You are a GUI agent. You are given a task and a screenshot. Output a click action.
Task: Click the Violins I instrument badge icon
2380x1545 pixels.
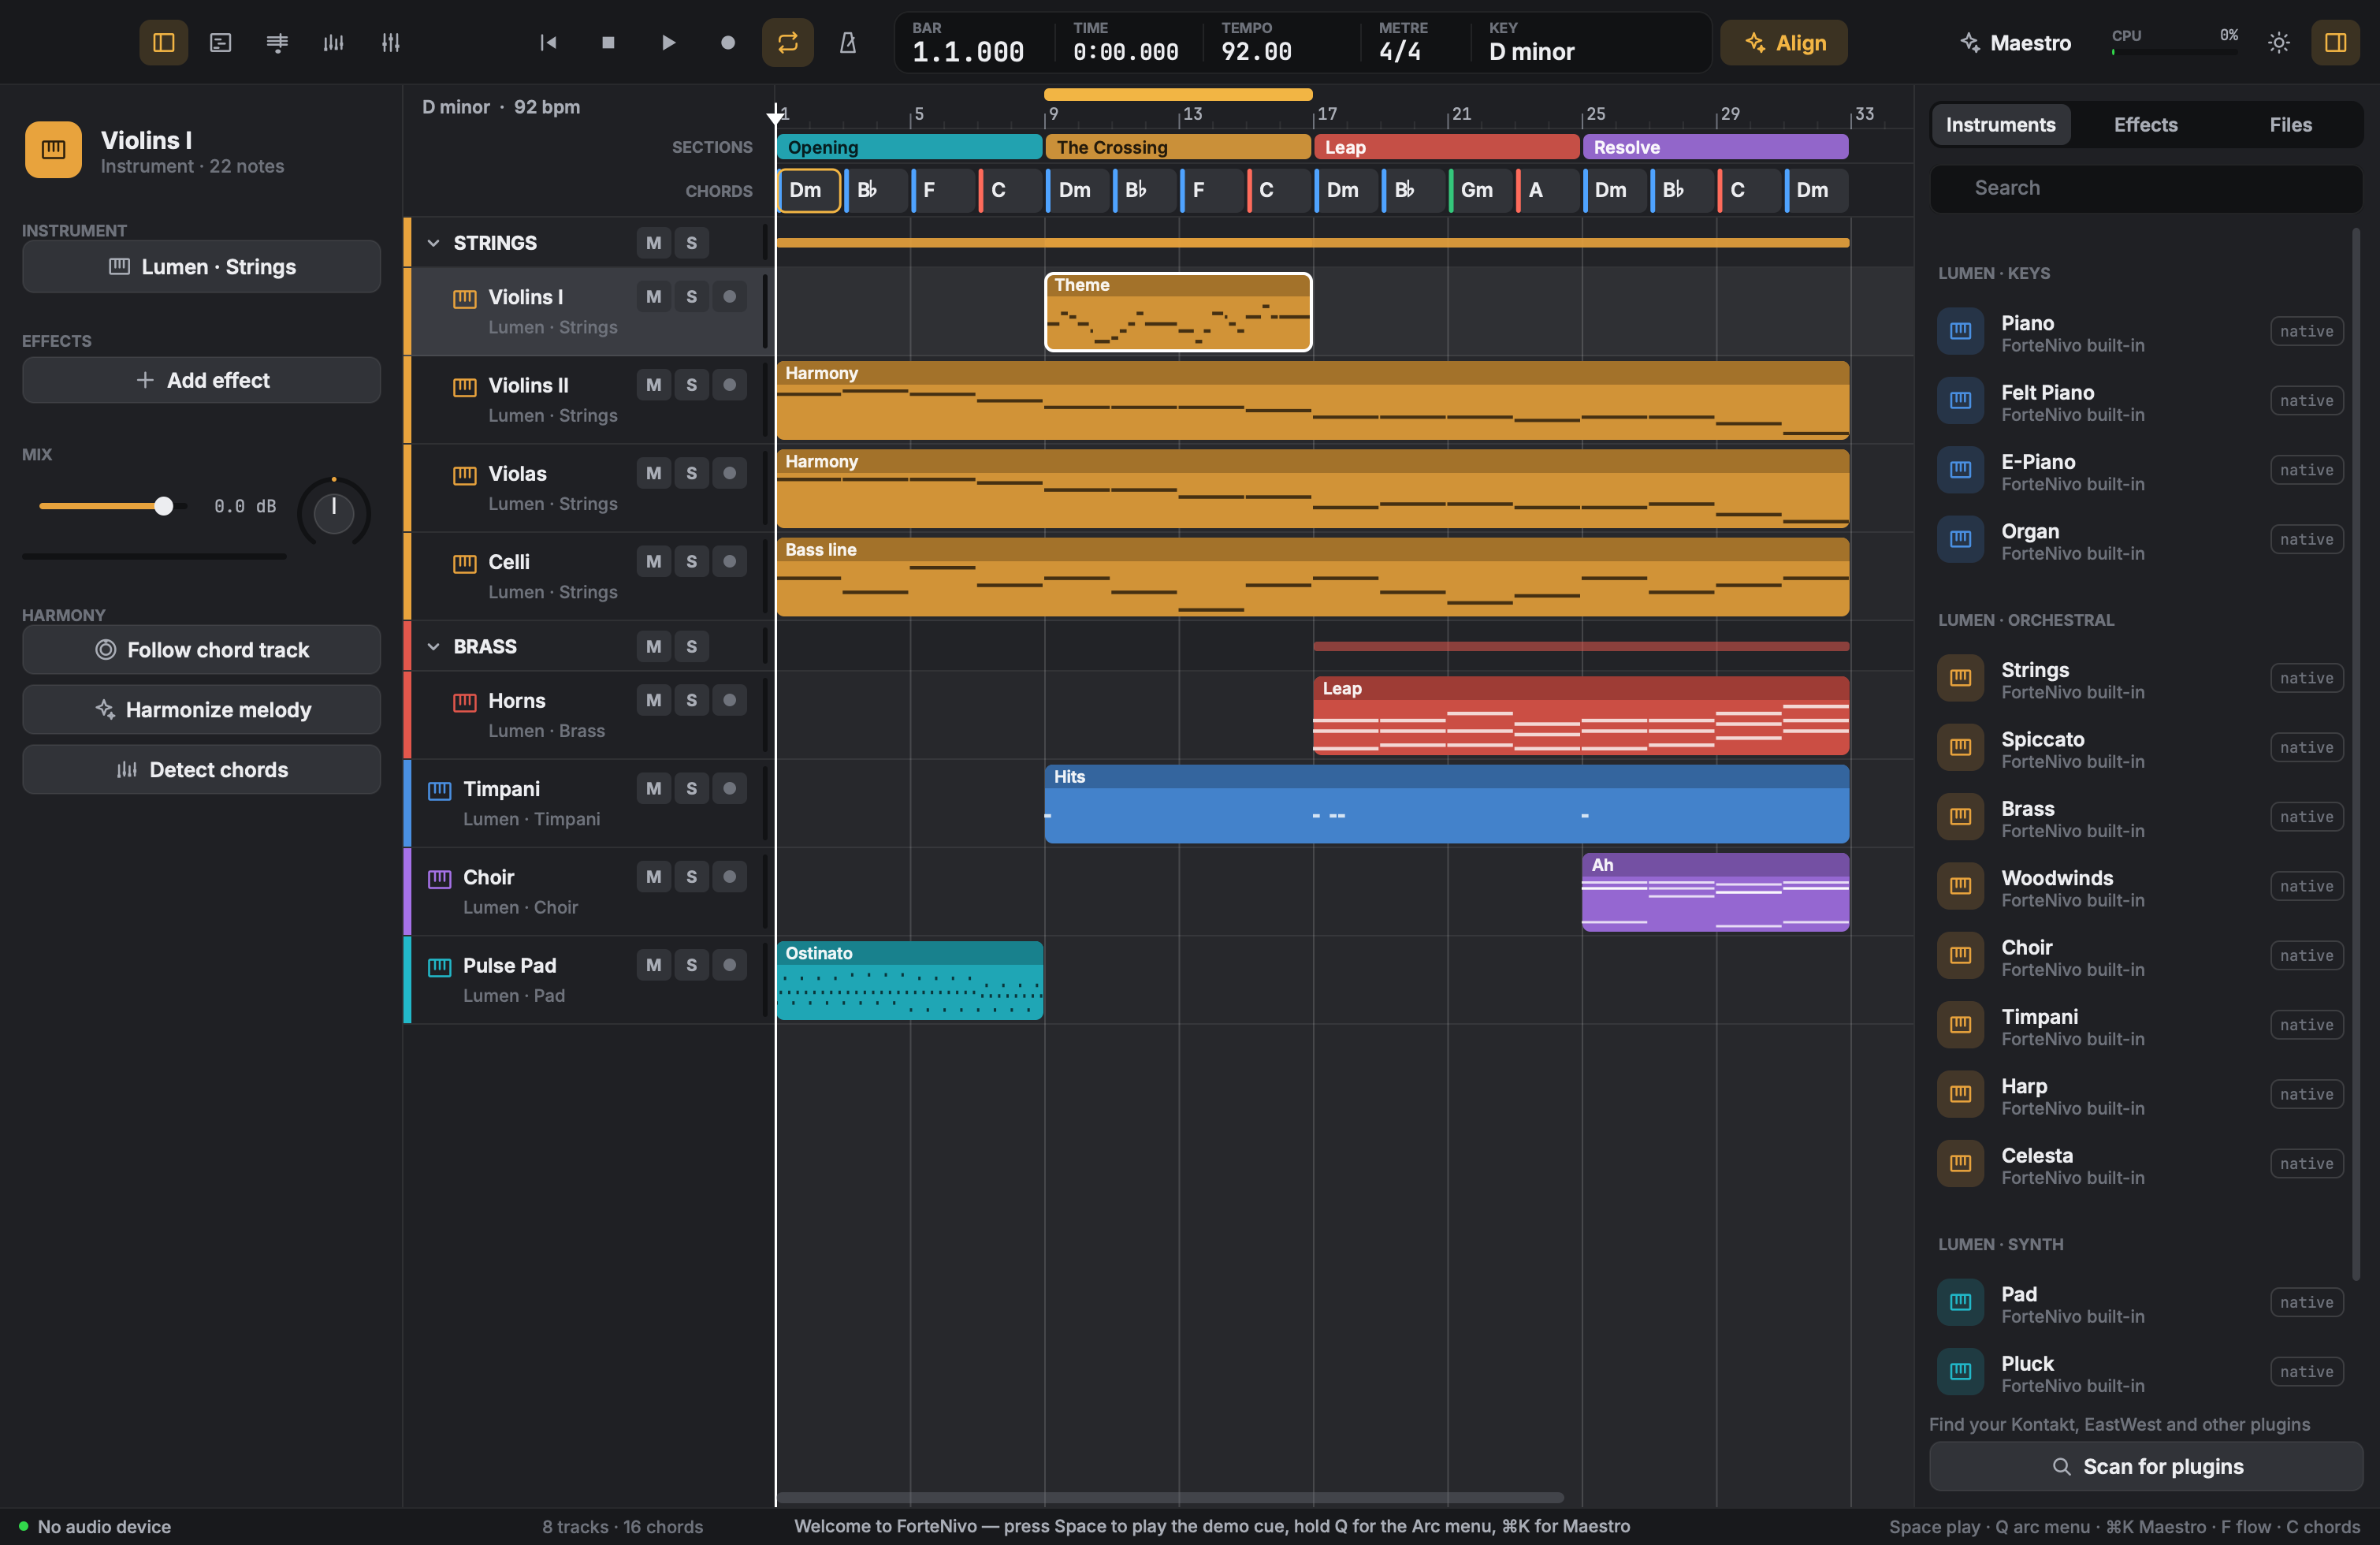pyautogui.click(x=53, y=150)
